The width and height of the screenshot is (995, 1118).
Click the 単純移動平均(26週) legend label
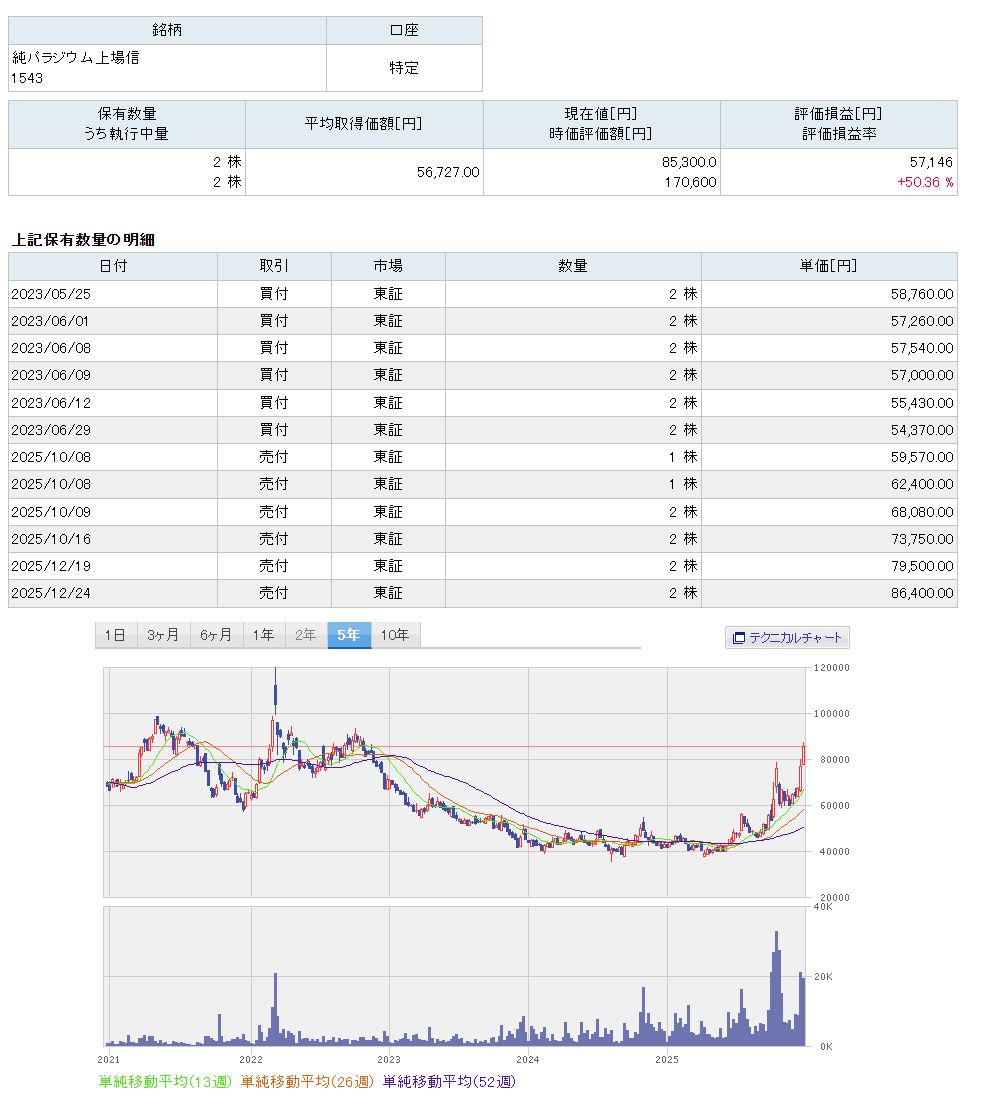(307, 1081)
